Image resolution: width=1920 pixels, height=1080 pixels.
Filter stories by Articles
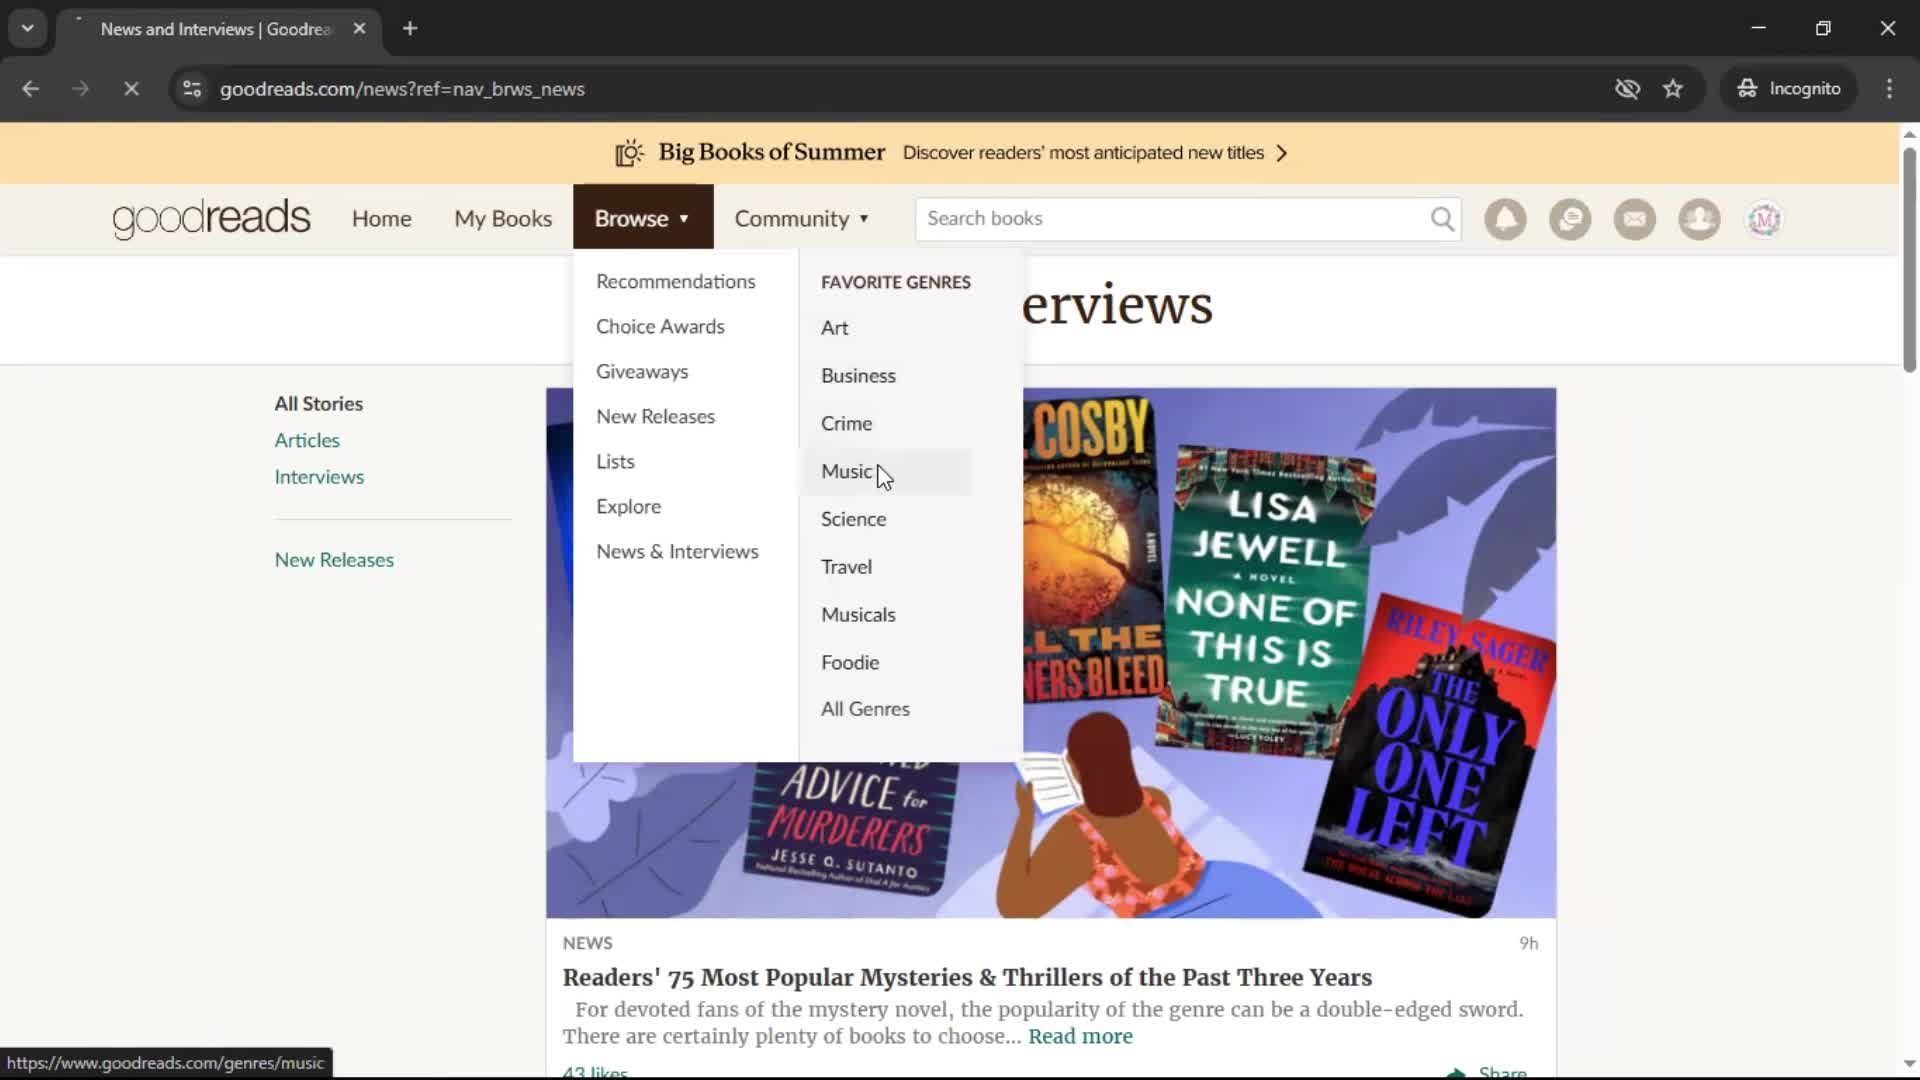(307, 440)
